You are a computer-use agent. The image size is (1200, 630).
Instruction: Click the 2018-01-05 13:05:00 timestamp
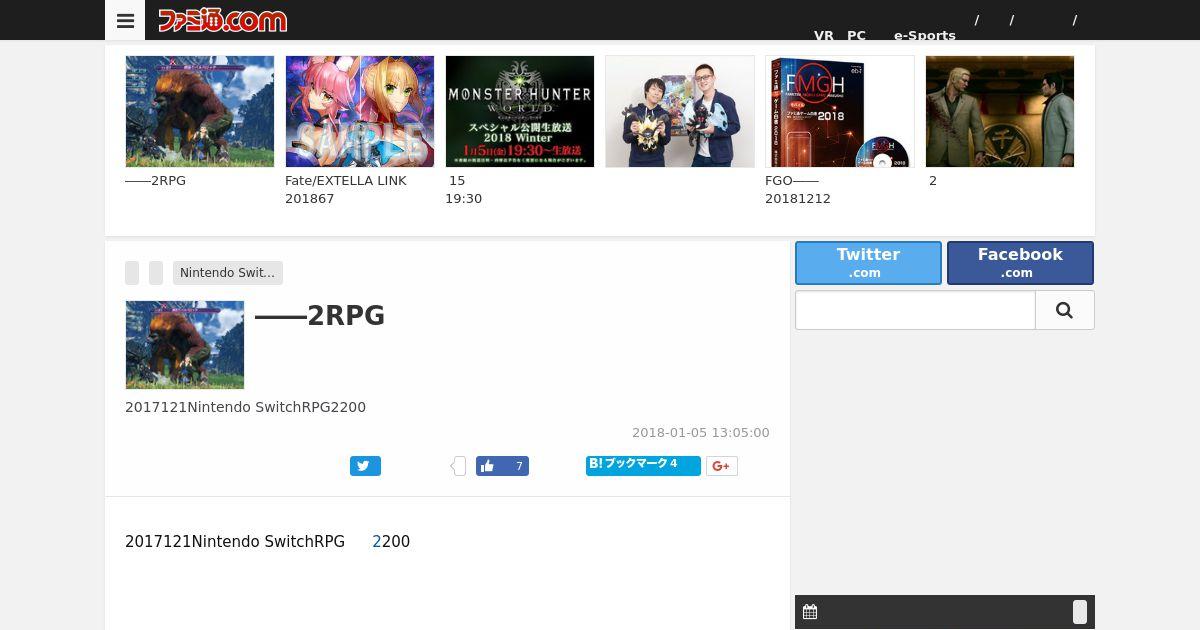(701, 433)
